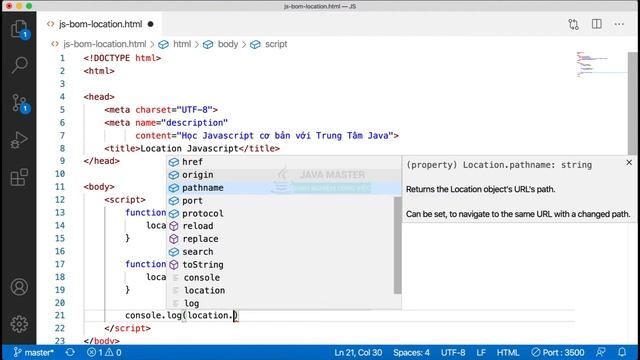
Task: Click the opening head tag on line 4
Action: click(99, 97)
